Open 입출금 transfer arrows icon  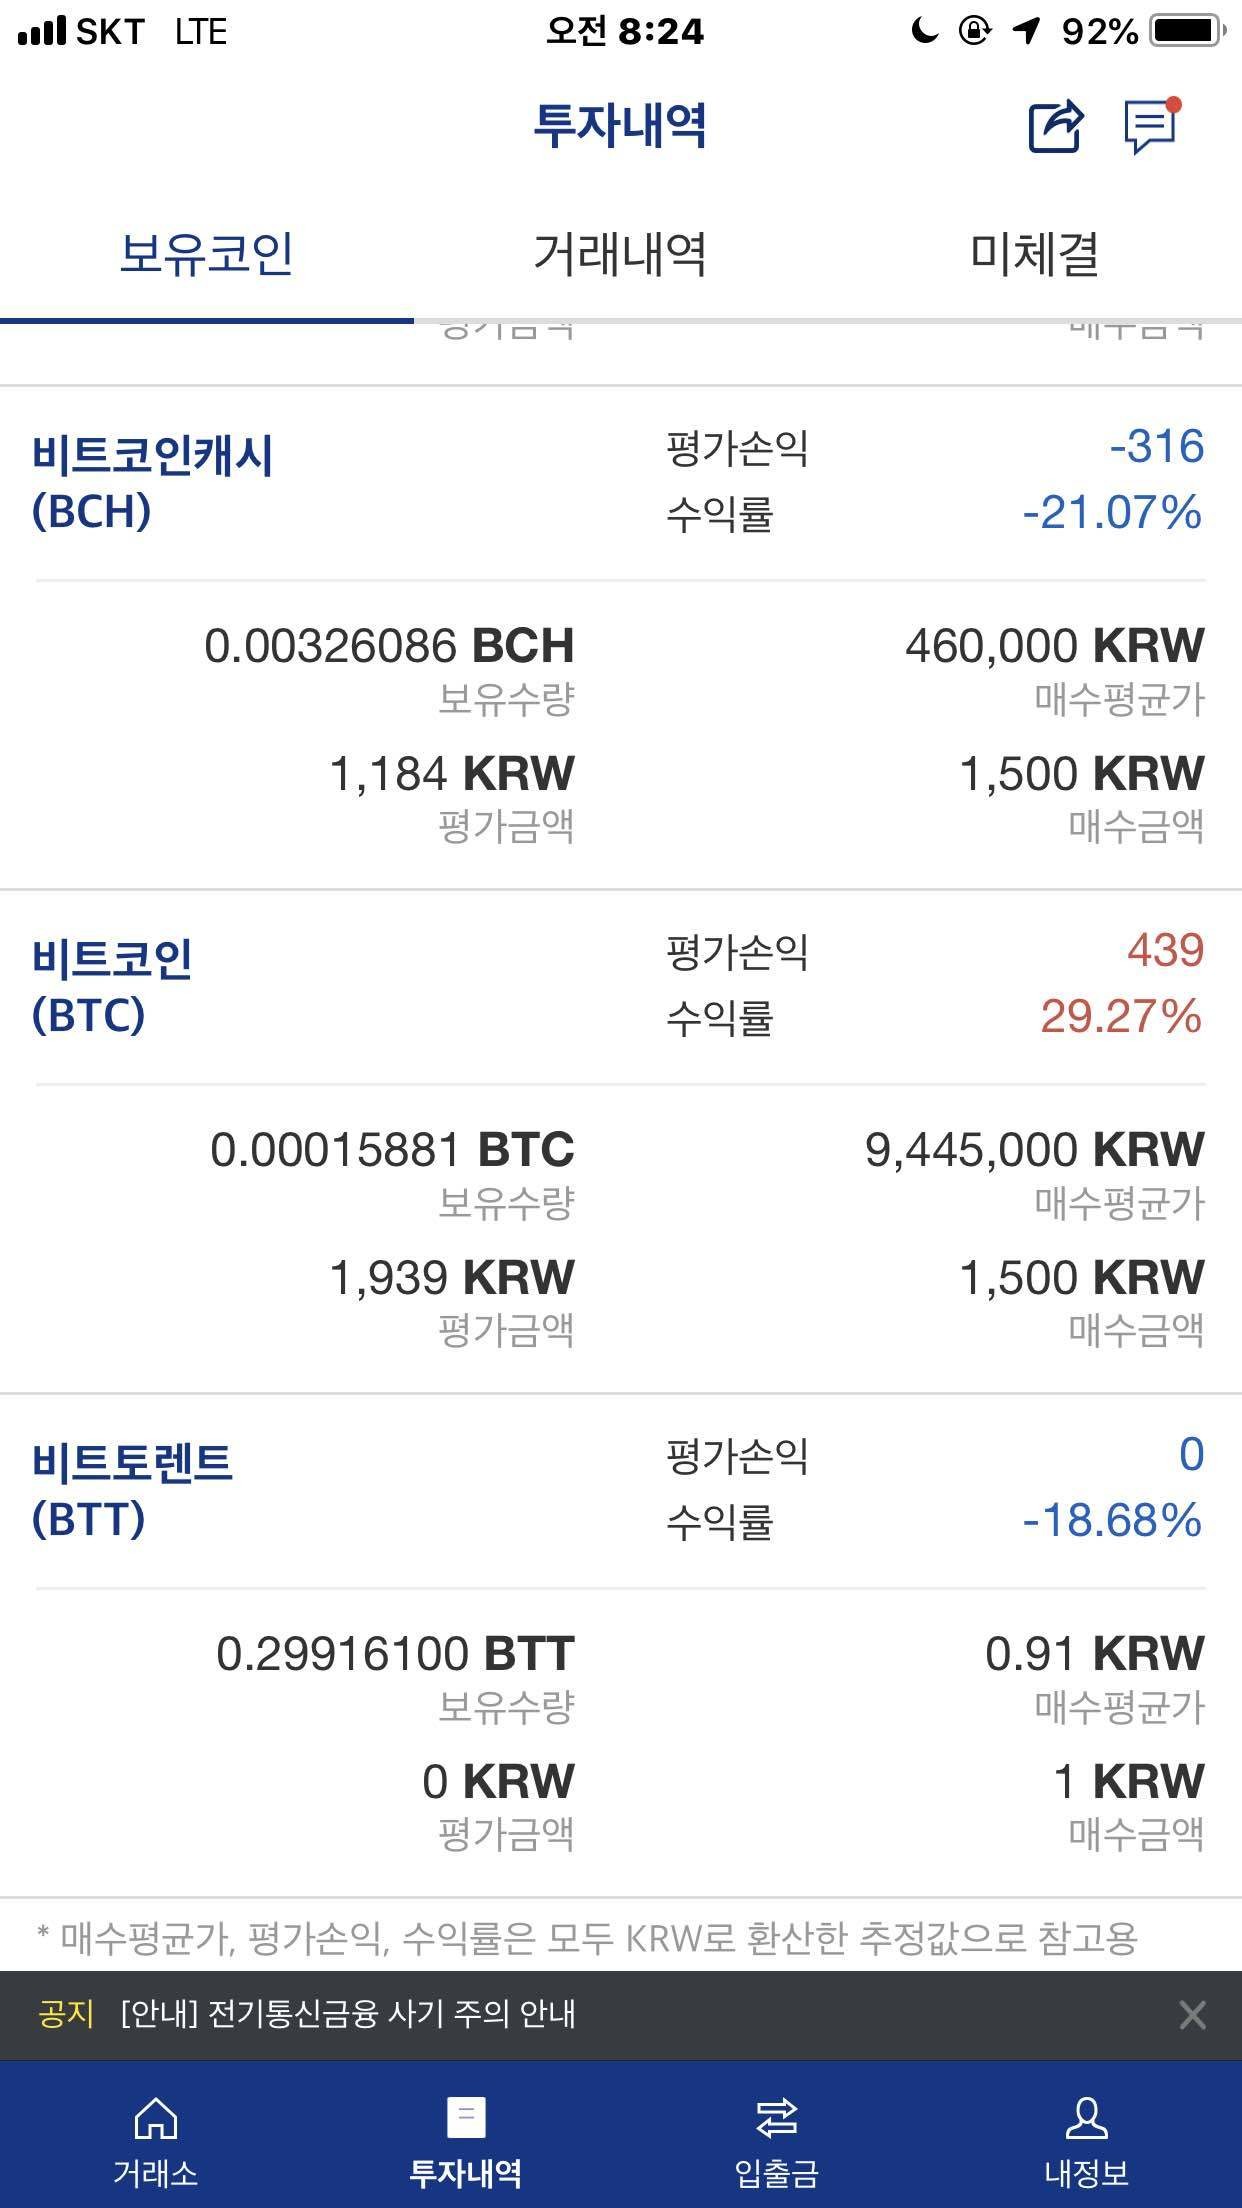point(776,2118)
